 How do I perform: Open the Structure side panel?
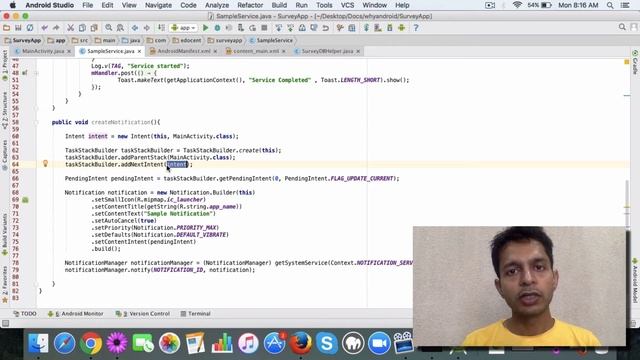(5, 111)
